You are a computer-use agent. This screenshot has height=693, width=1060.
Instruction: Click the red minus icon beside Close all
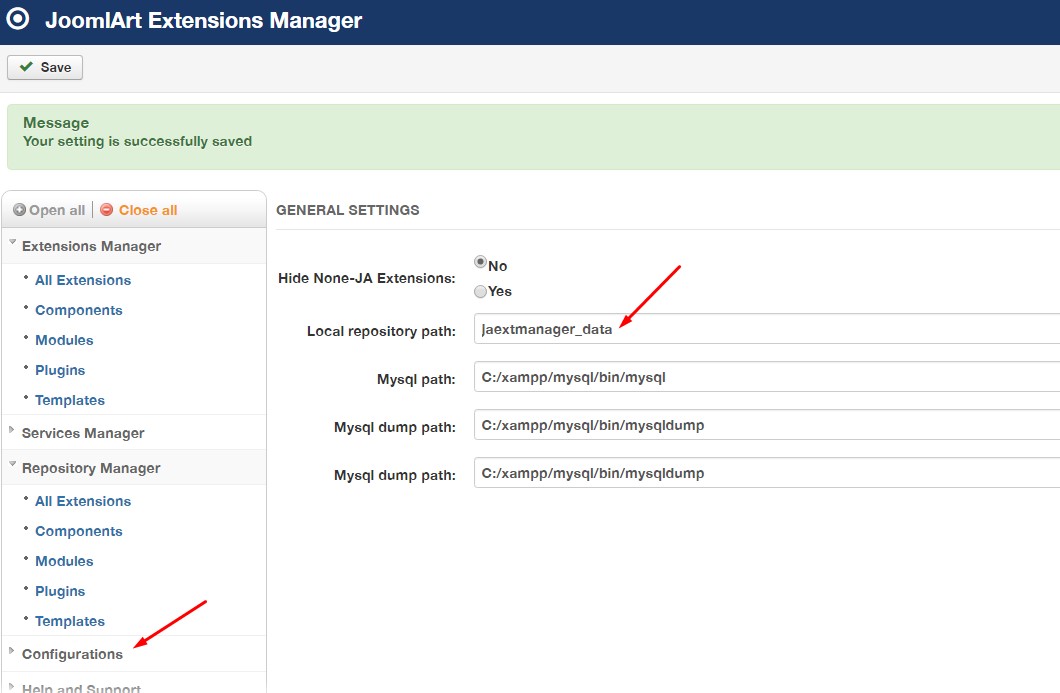(107, 210)
